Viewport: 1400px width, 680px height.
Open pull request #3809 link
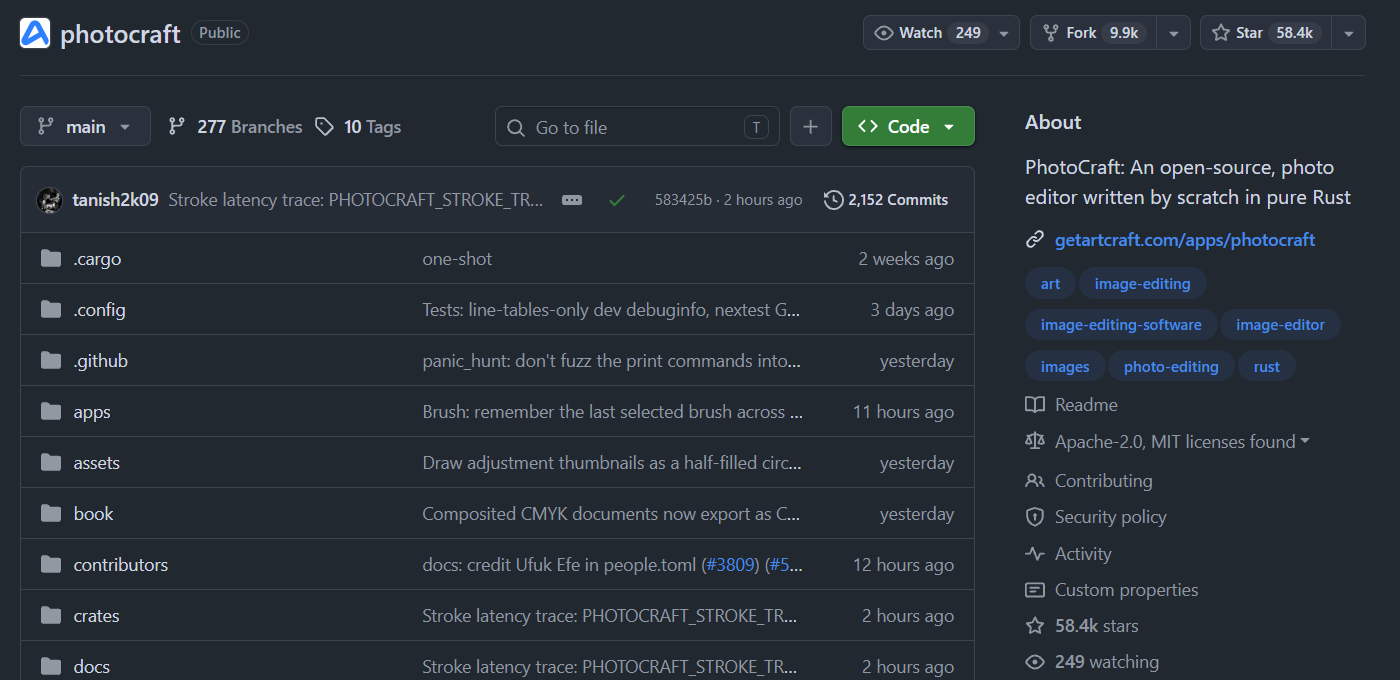(731, 565)
